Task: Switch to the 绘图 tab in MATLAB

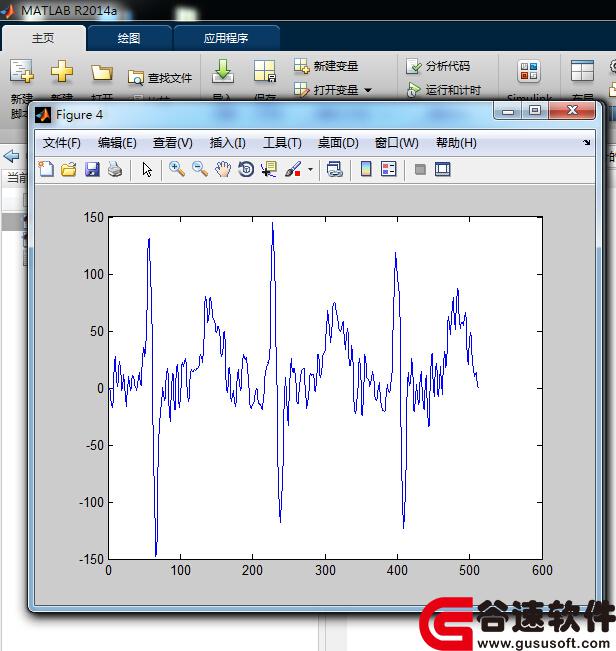Action: 129,38
